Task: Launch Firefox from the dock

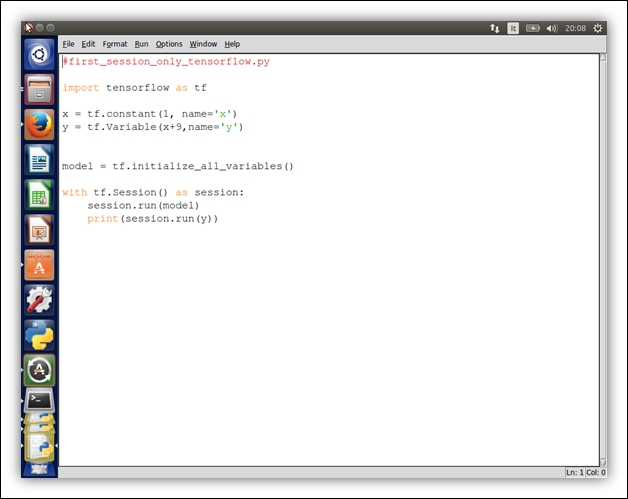Action: [39, 125]
